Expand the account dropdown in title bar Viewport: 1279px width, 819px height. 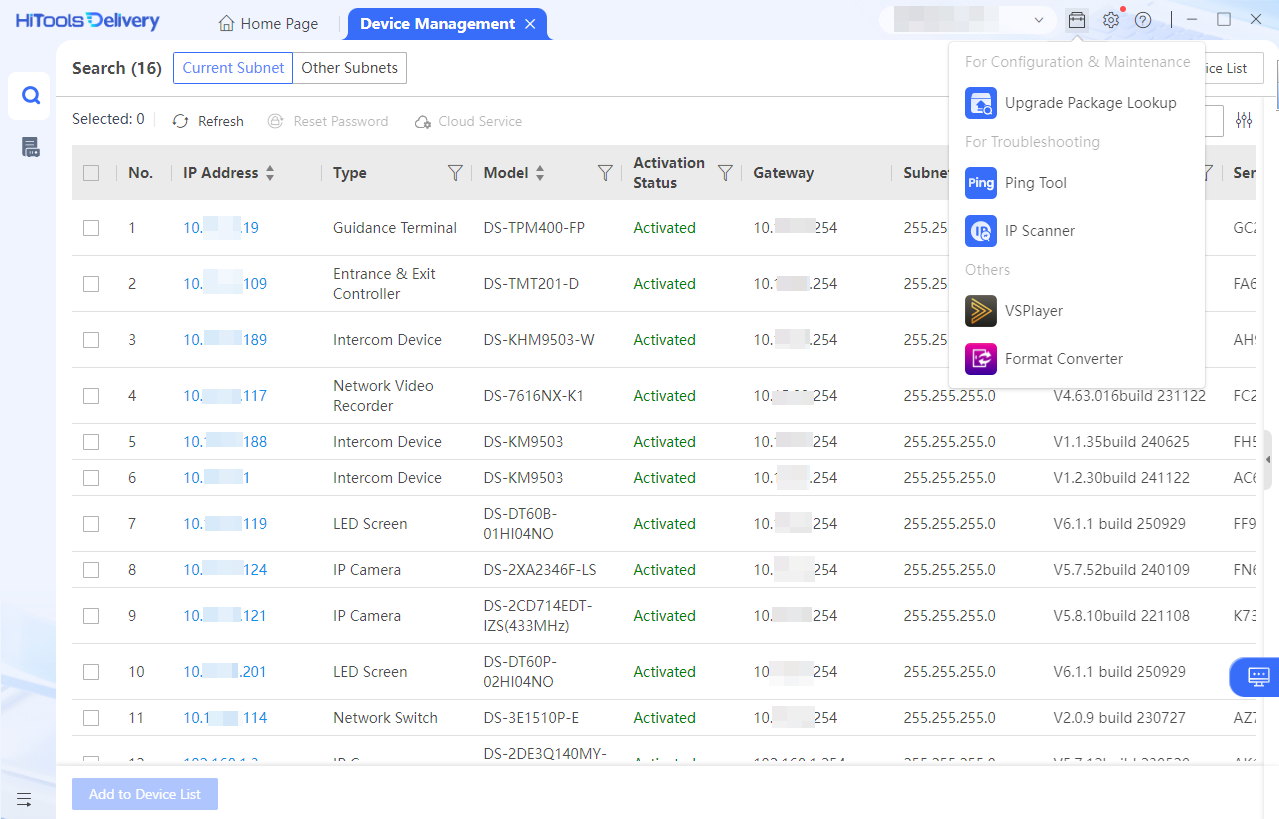point(1039,21)
